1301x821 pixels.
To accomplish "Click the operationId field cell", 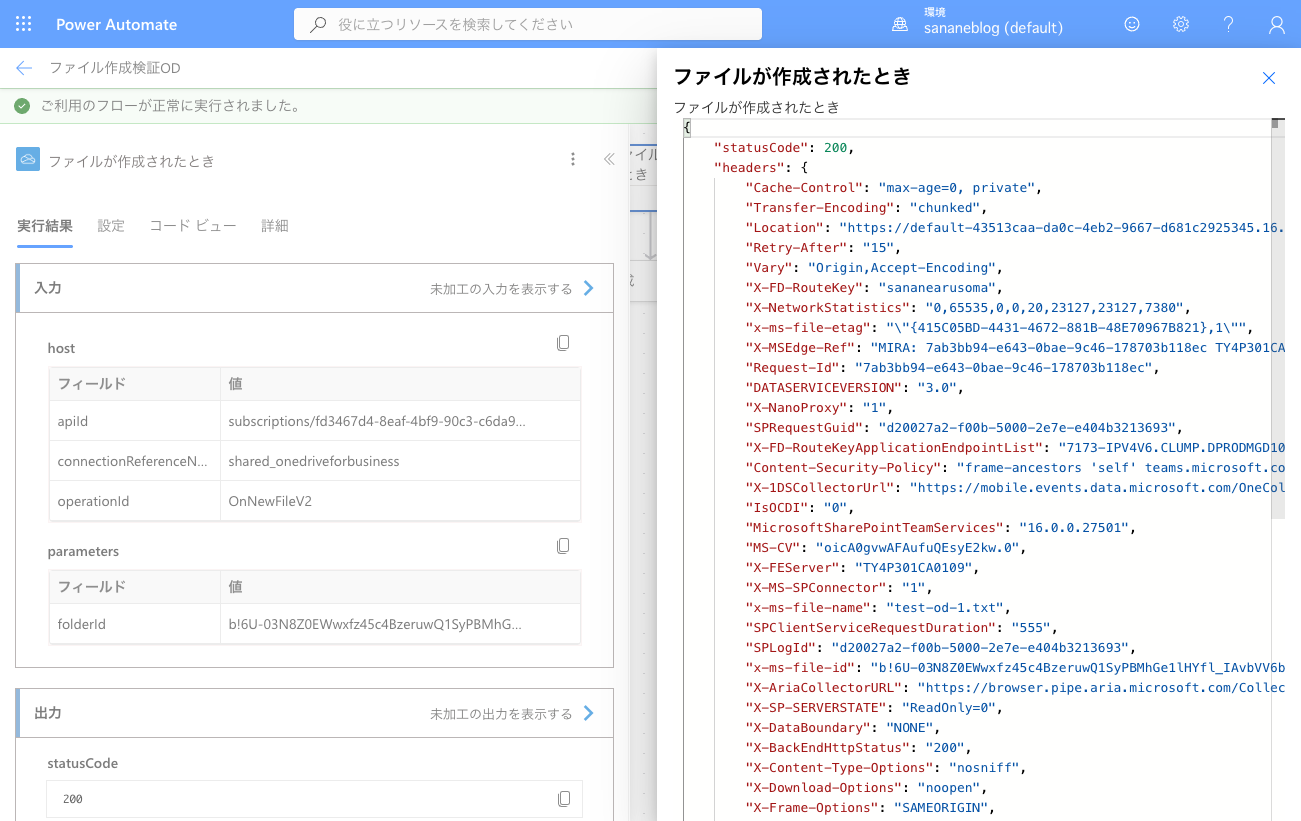I will 135,501.
